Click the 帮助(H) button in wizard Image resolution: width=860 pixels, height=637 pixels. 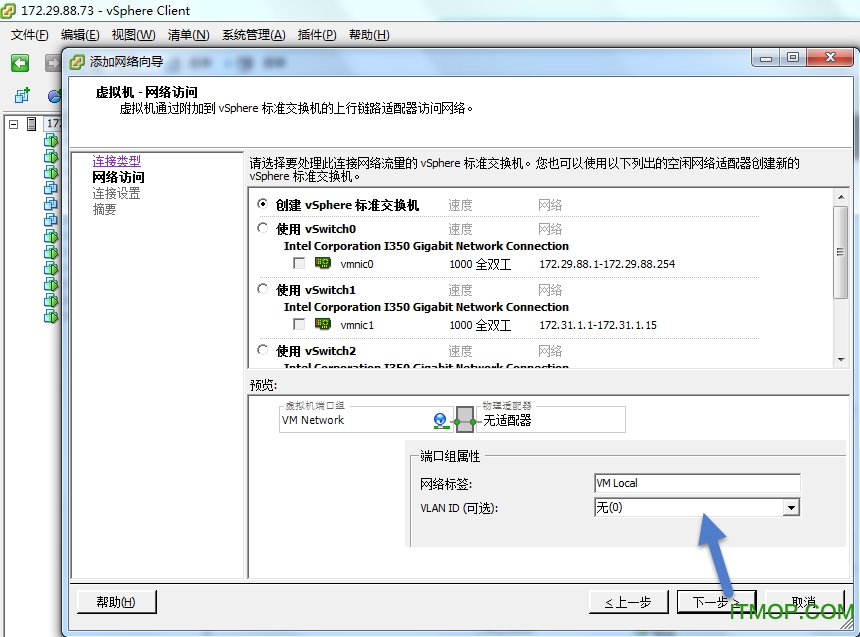coord(116,602)
